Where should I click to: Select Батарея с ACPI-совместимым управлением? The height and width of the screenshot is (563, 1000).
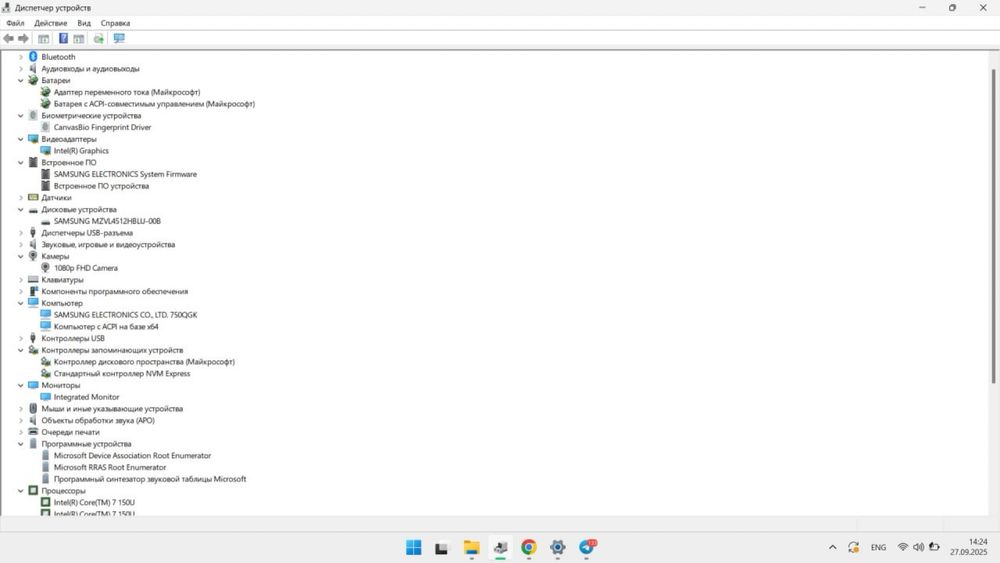point(154,104)
